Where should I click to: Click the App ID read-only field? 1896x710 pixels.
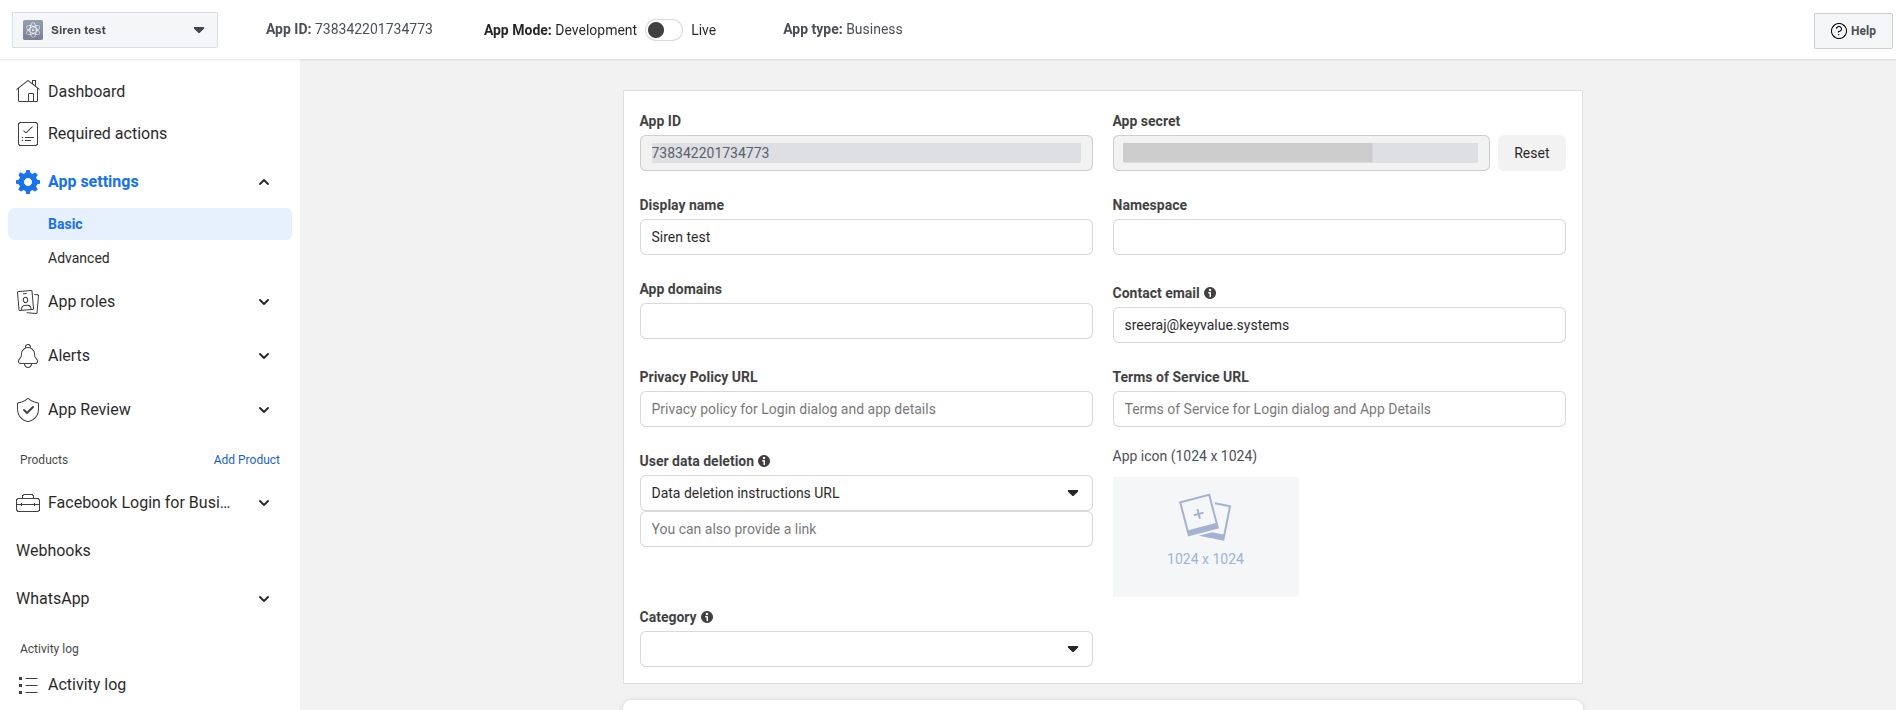[866, 153]
